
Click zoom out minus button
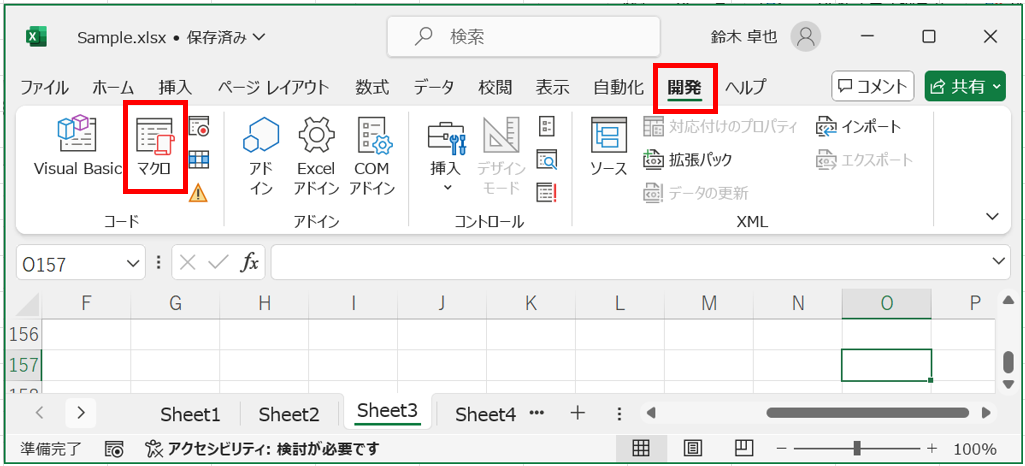tap(781, 449)
